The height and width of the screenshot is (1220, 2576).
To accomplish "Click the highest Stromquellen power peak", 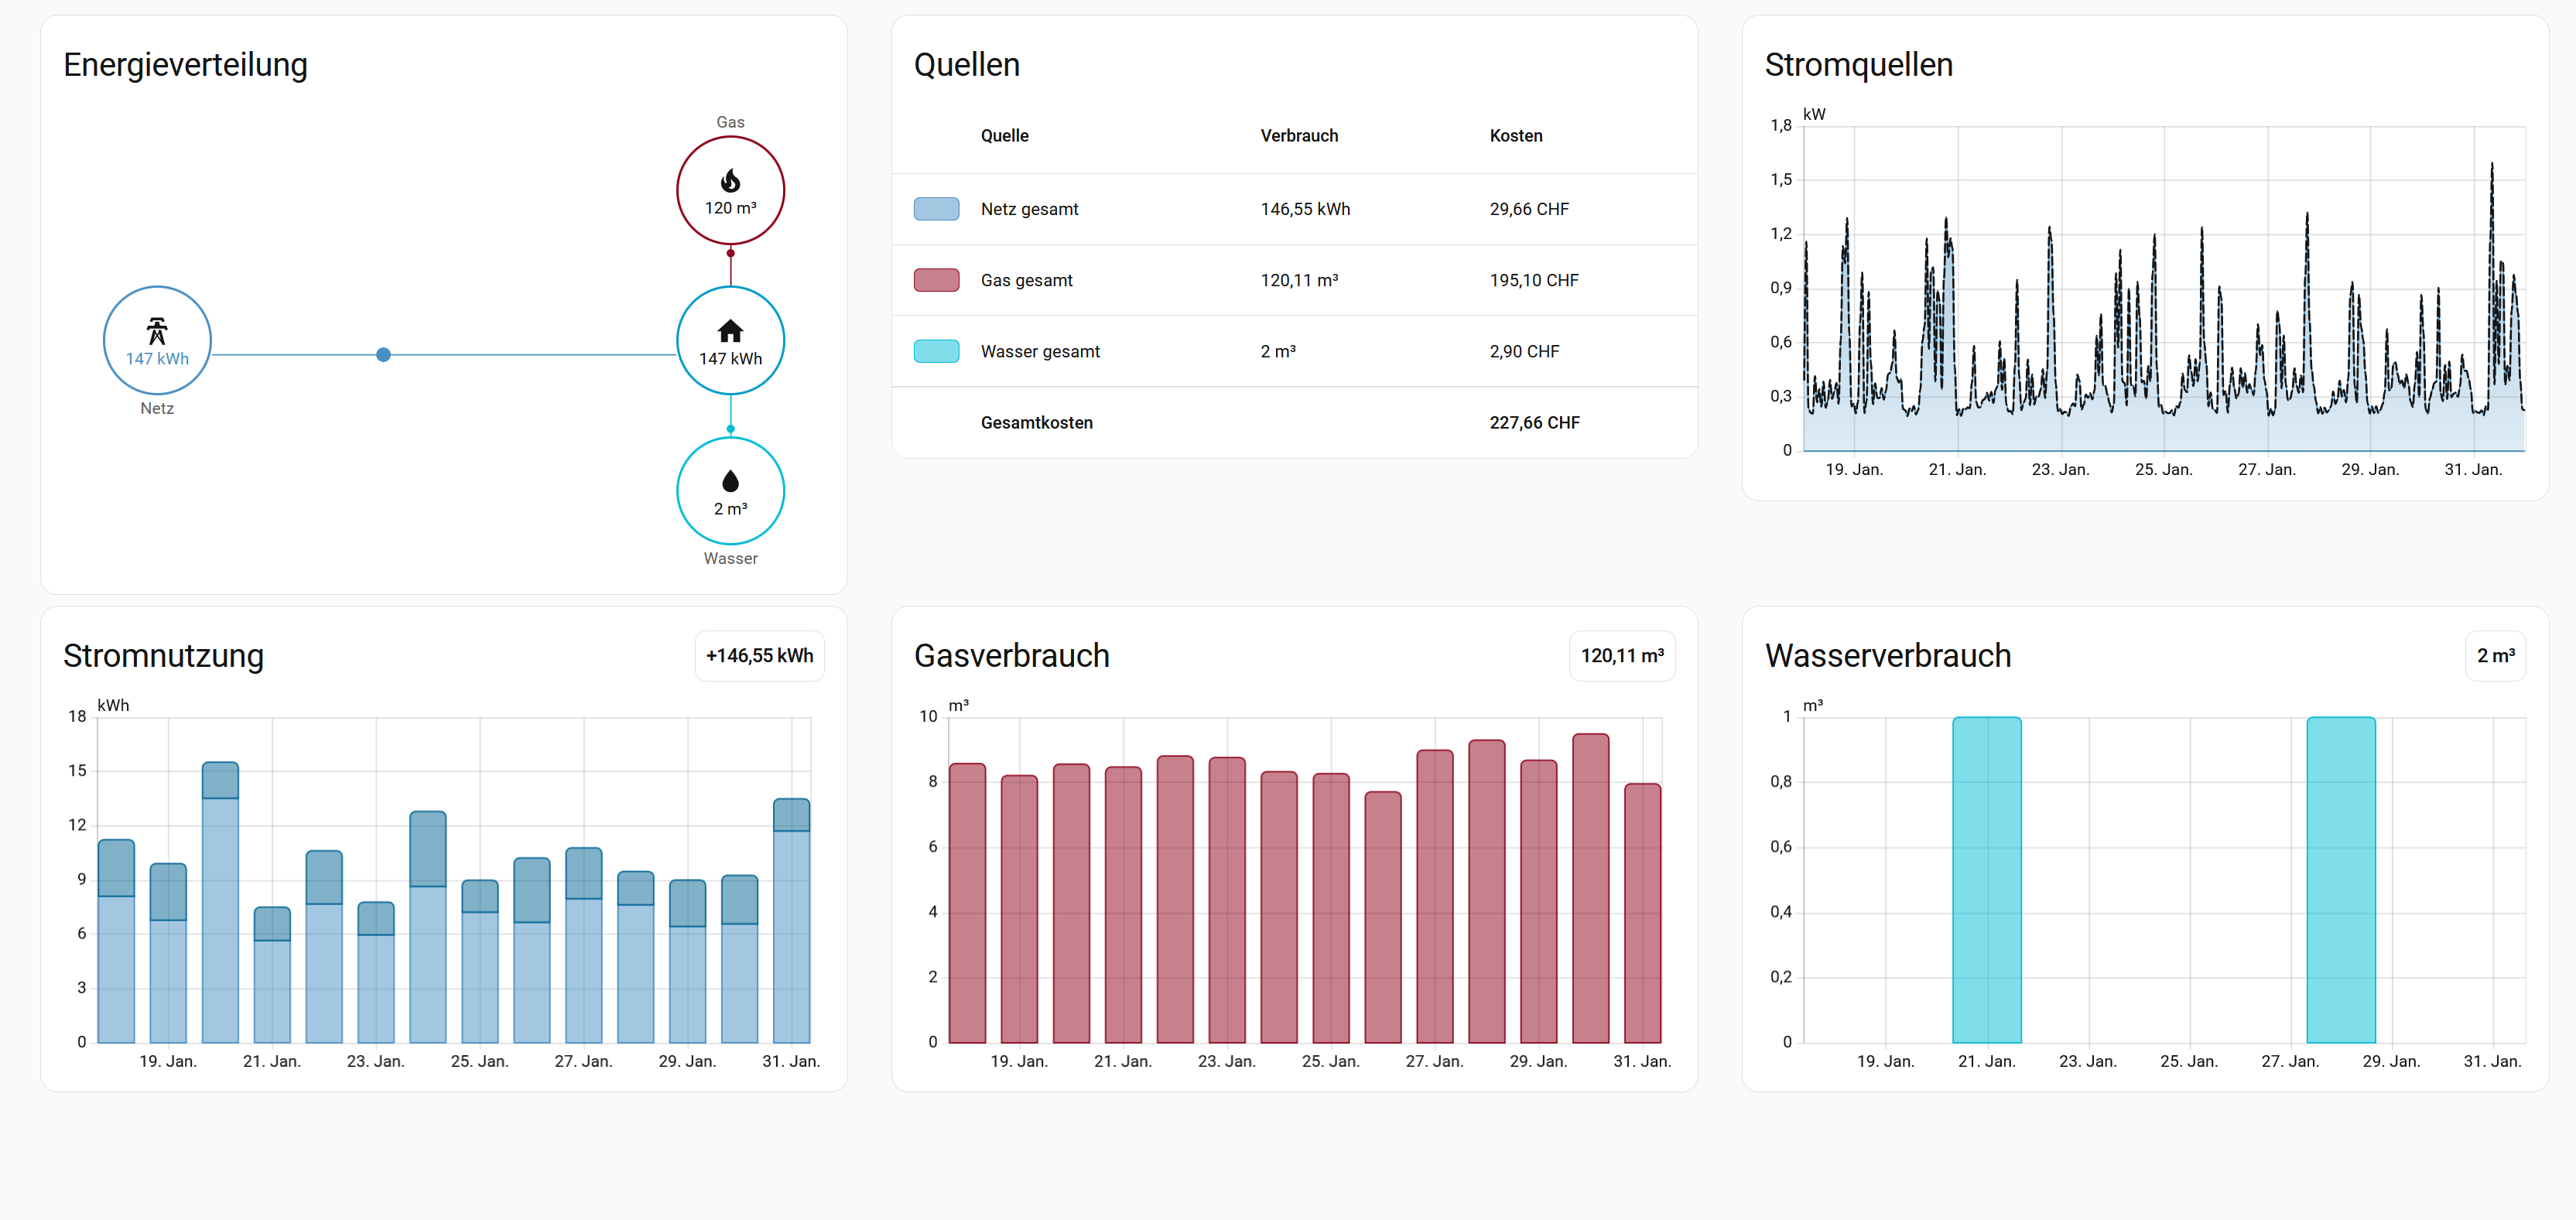I will [2491, 166].
